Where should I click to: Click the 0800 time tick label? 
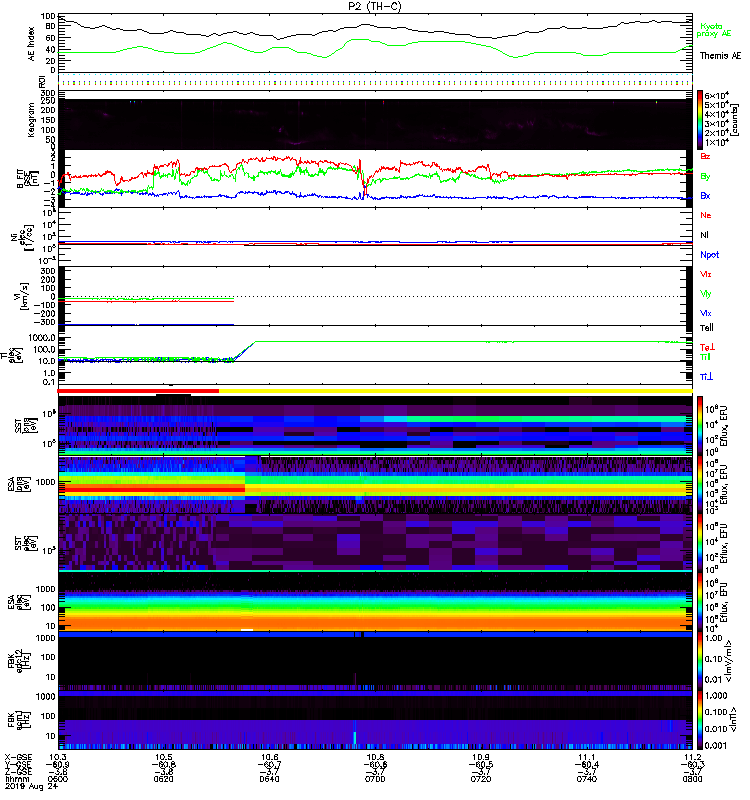(692, 779)
